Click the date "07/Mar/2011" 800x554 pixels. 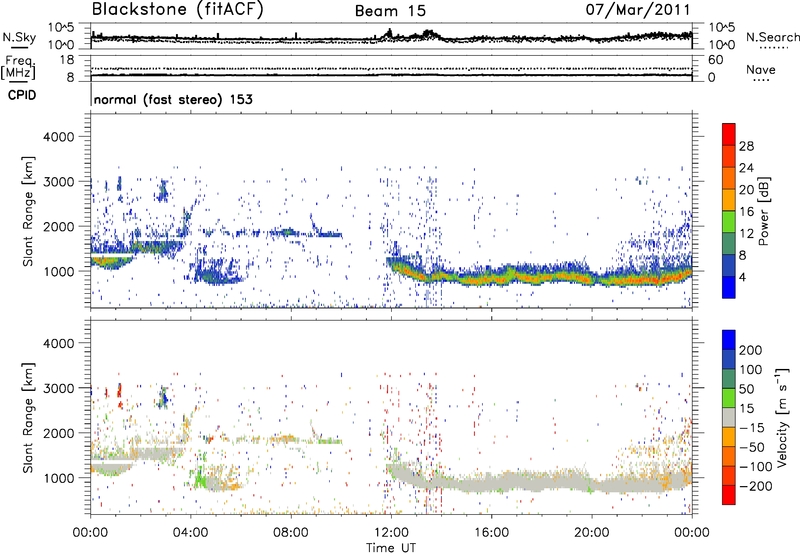(x=638, y=9)
